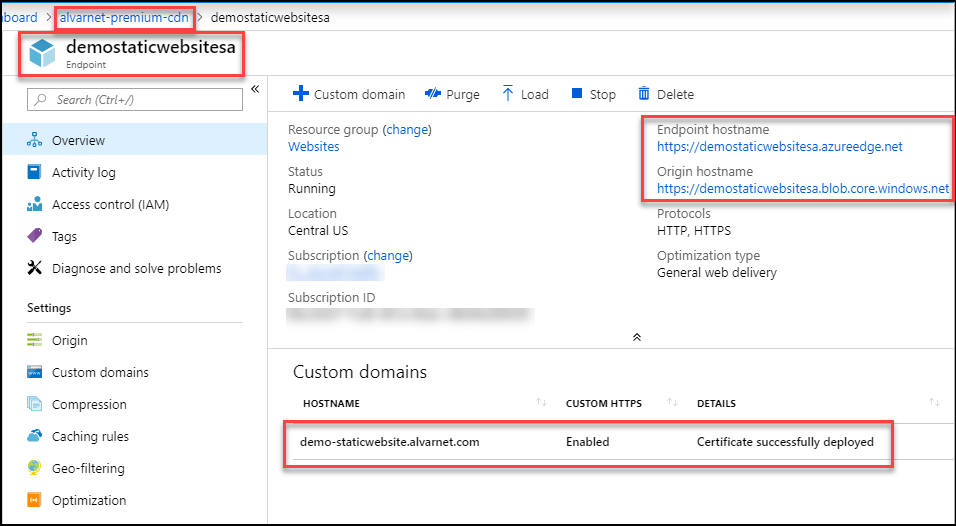The width and height of the screenshot is (956, 526).
Task: Click the magnifier icon in search box
Action: coord(41,99)
